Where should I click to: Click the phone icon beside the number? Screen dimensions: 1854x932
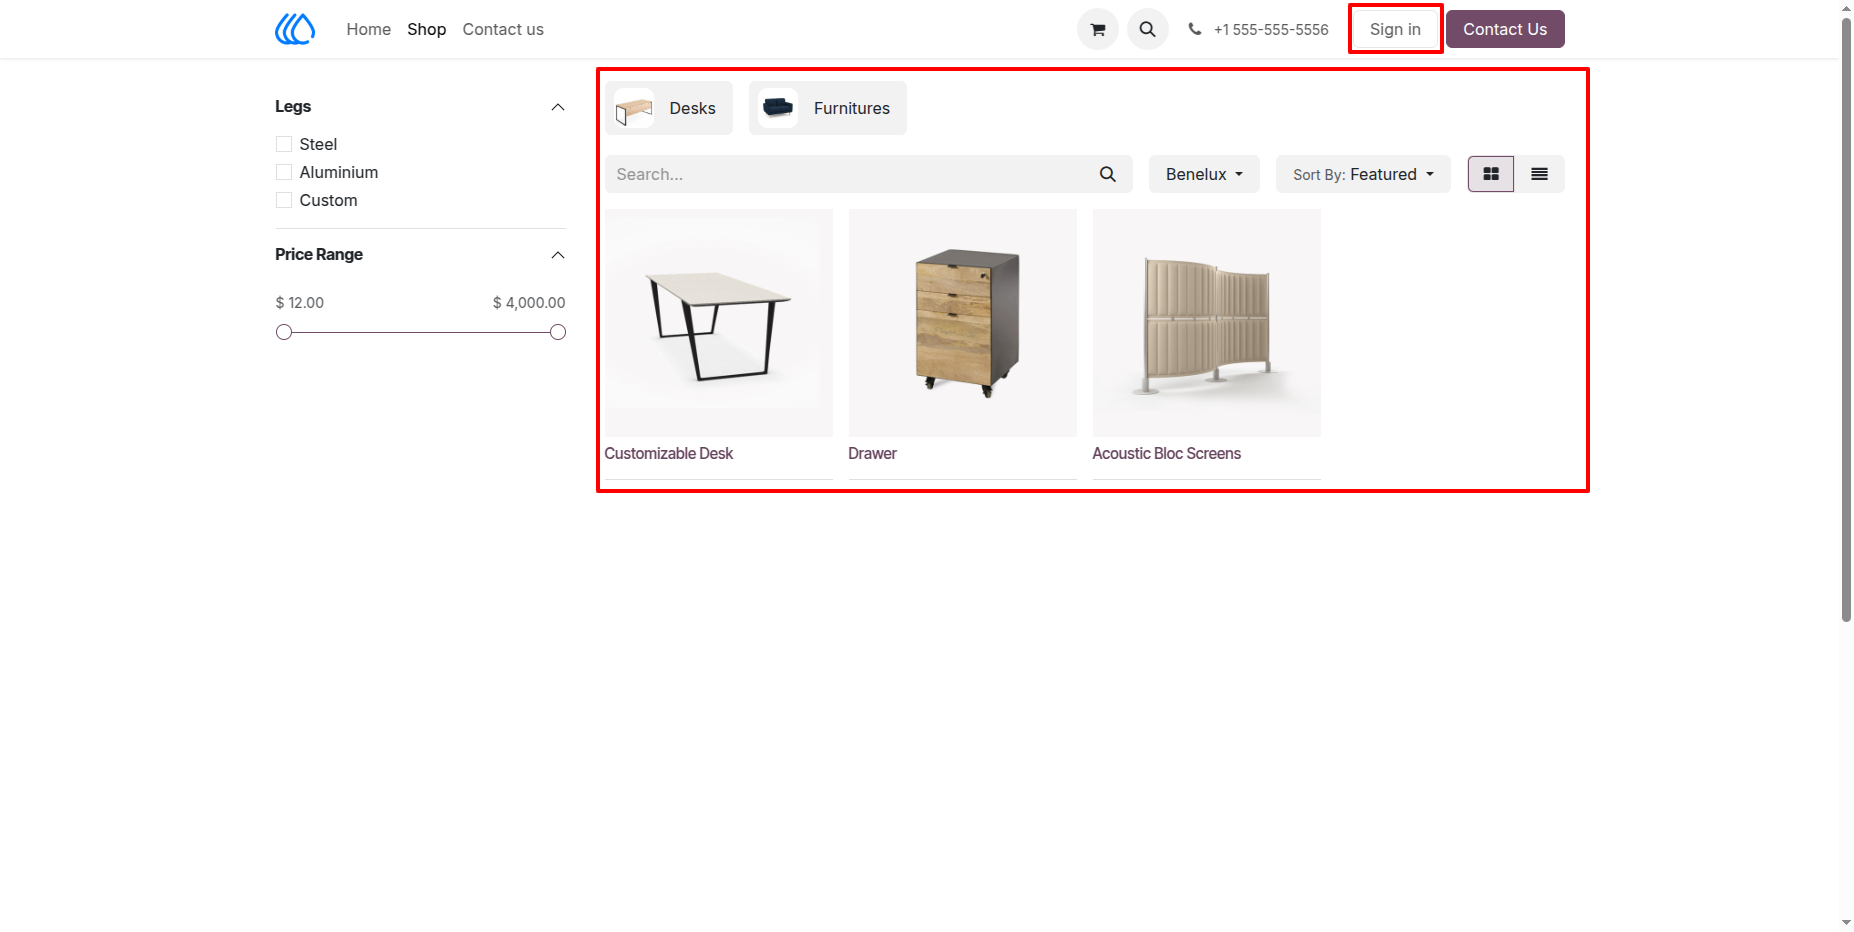tap(1194, 29)
